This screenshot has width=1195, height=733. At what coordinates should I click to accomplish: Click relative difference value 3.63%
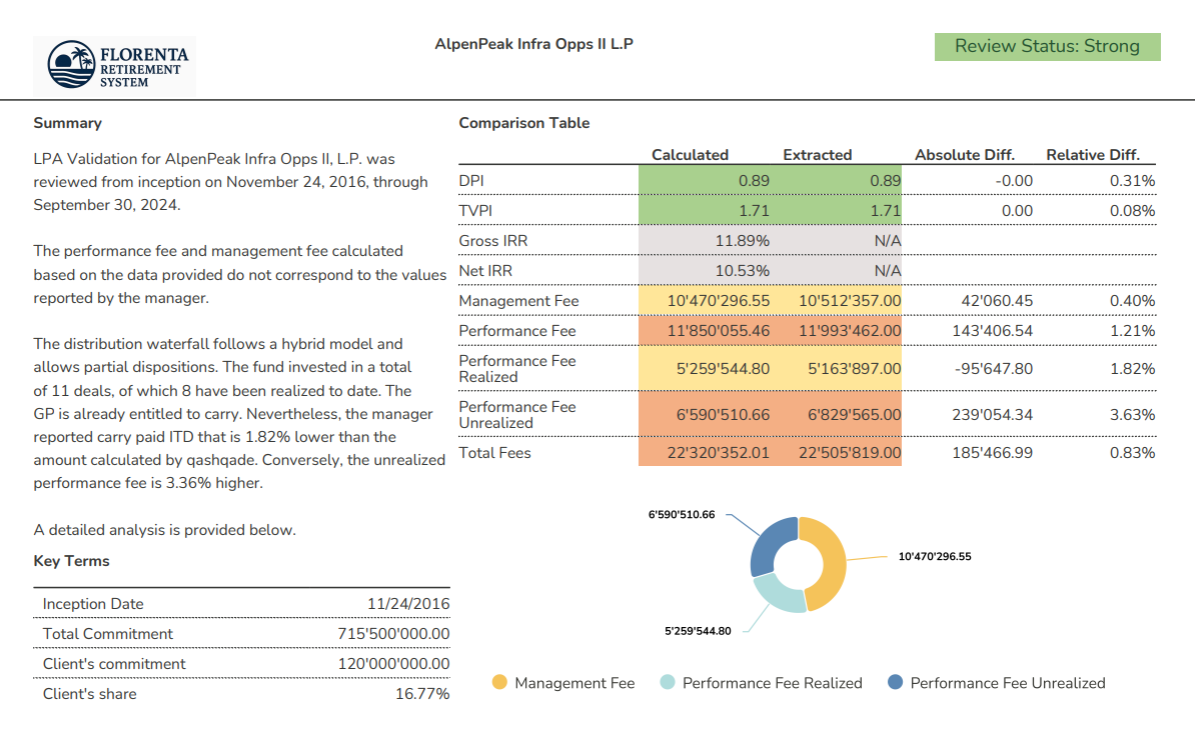click(x=1133, y=415)
